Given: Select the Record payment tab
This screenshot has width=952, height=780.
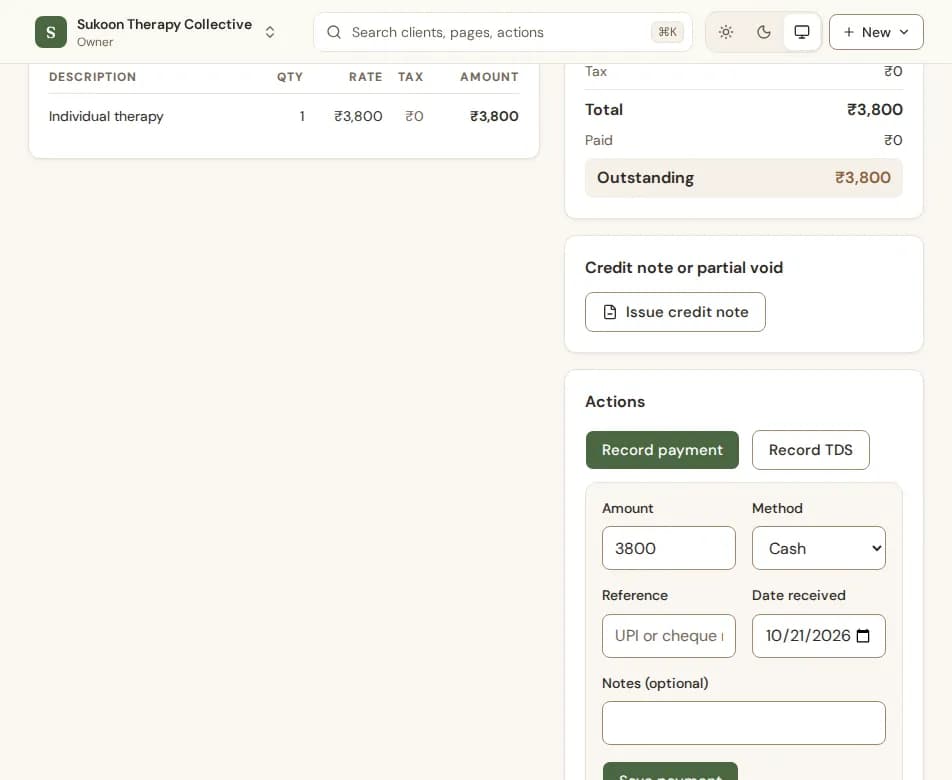Looking at the screenshot, I should [662, 450].
